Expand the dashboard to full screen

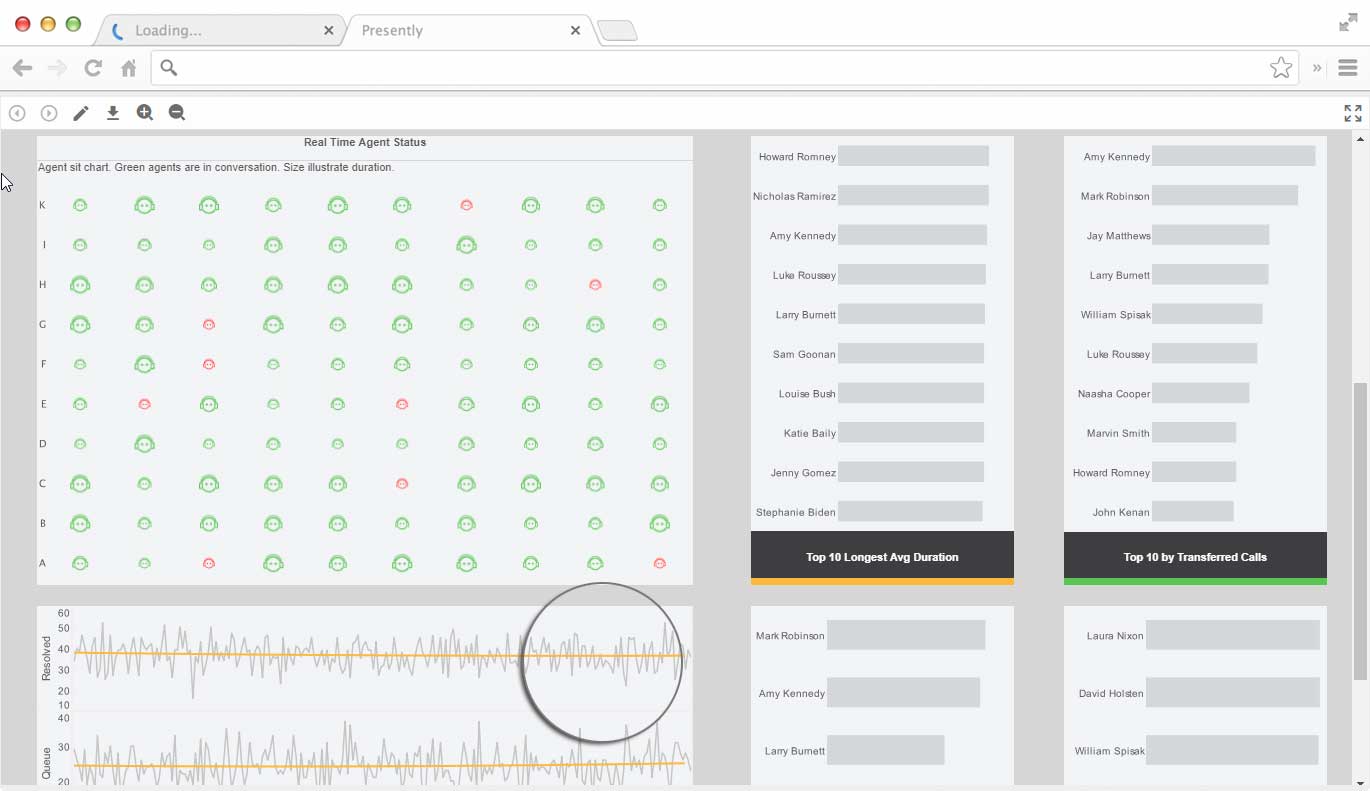pyautogui.click(x=1352, y=113)
